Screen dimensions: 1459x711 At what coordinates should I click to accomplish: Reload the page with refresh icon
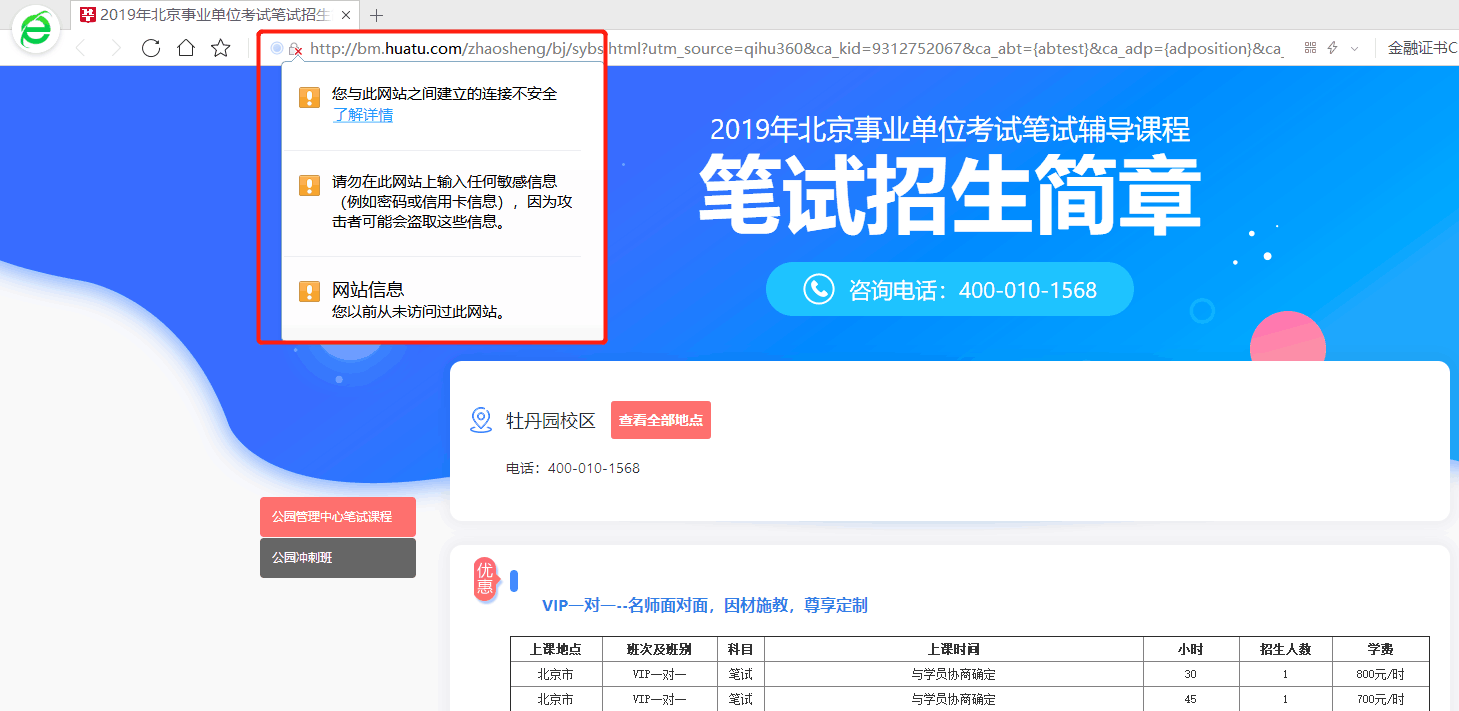pos(151,48)
